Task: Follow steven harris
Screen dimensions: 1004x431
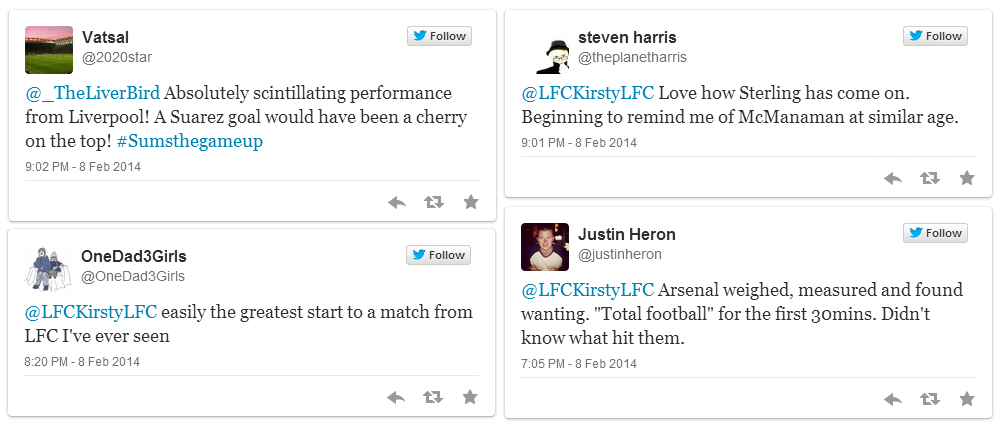Action: [x=935, y=36]
